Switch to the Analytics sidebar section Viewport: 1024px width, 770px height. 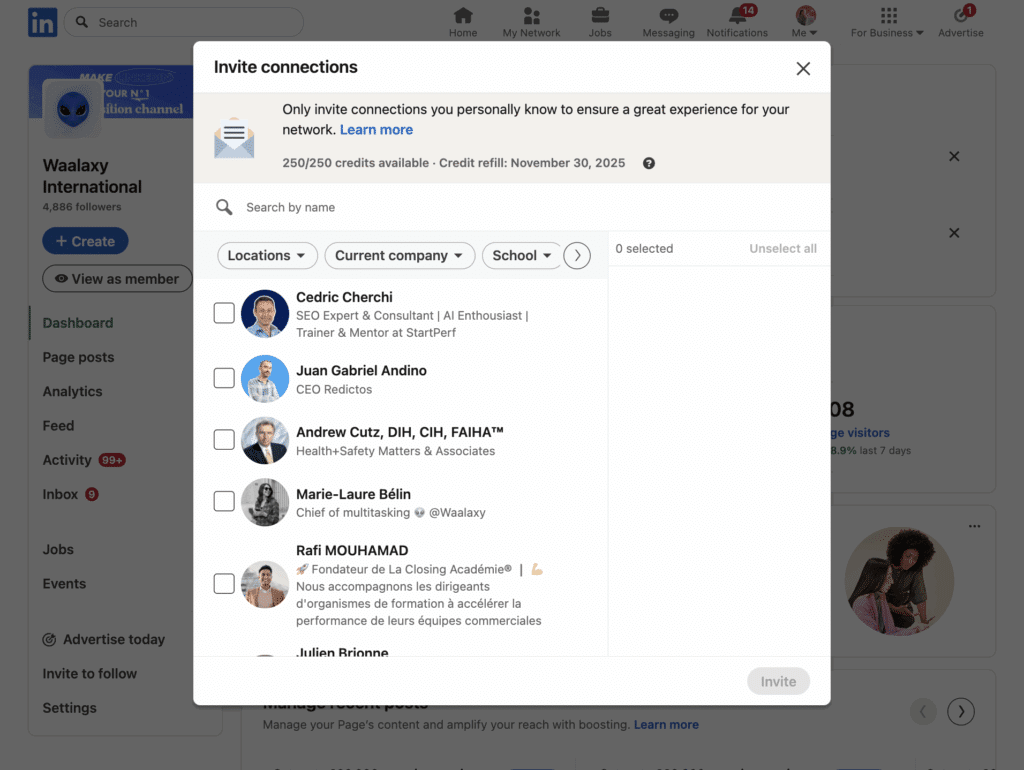pyautogui.click(x=75, y=391)
